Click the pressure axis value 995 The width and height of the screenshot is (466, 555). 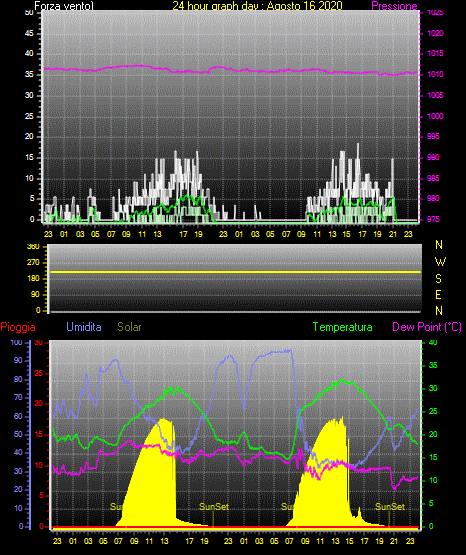point(433,136)
